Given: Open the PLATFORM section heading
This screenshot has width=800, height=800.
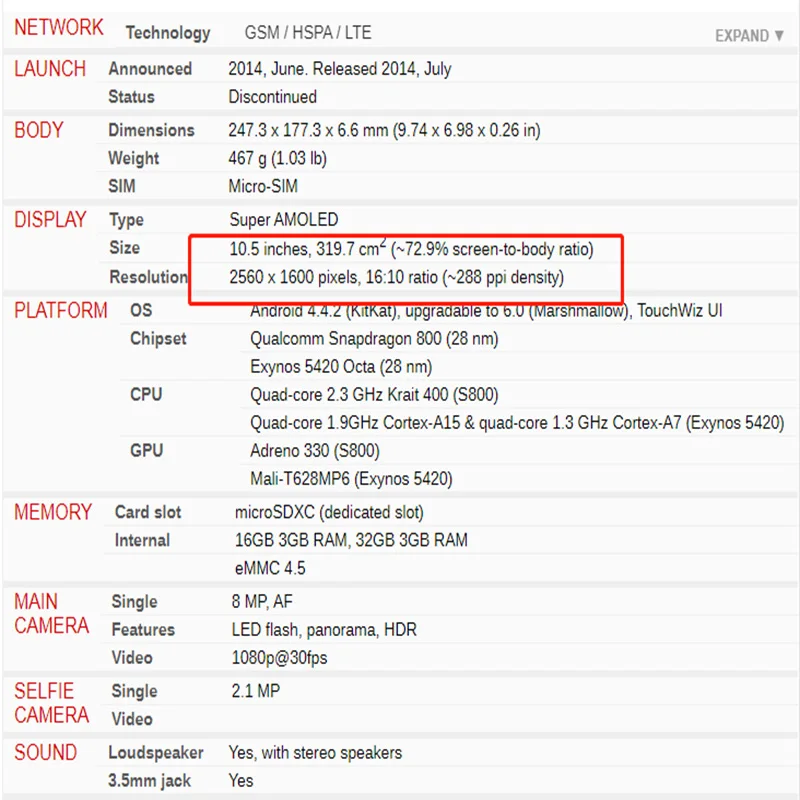Looking at the screenshot, I should [61, 311].
